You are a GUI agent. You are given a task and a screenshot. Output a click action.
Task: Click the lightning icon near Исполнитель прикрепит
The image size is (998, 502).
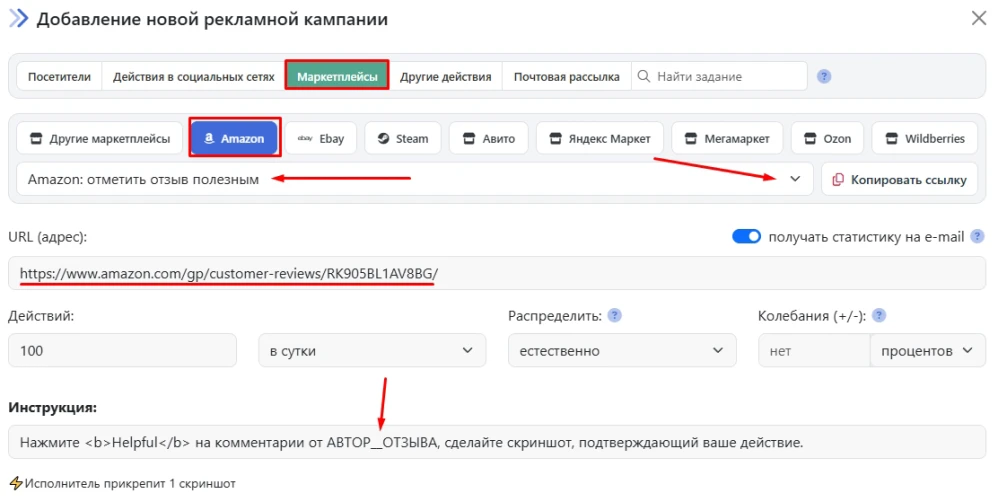click(16, 484)
